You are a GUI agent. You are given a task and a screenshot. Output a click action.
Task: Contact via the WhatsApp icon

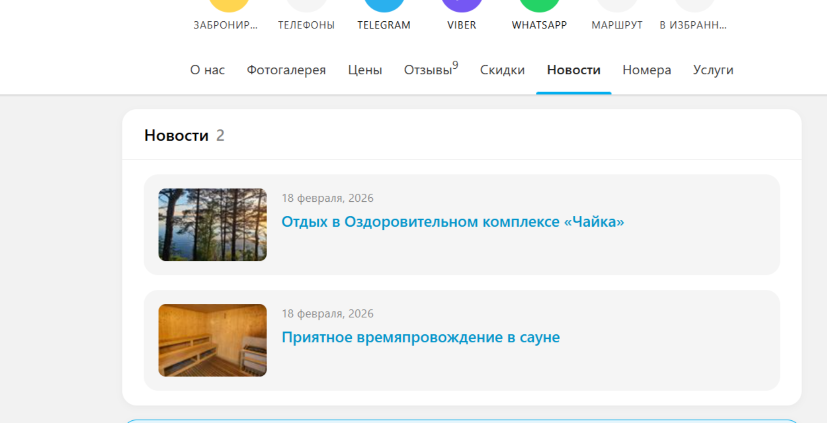(539, 5)
